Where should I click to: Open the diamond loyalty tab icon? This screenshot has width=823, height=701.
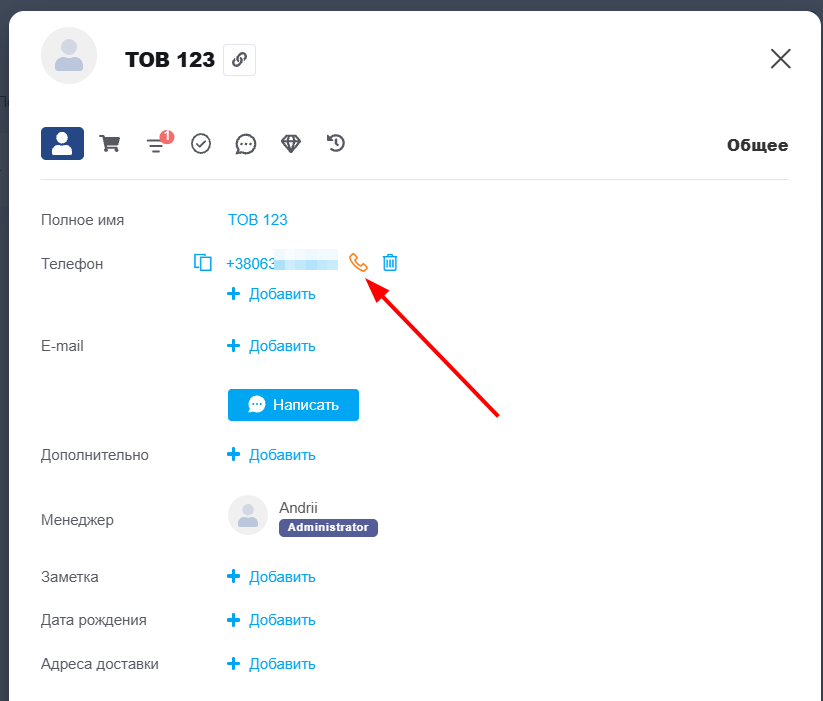pos(291,144)
